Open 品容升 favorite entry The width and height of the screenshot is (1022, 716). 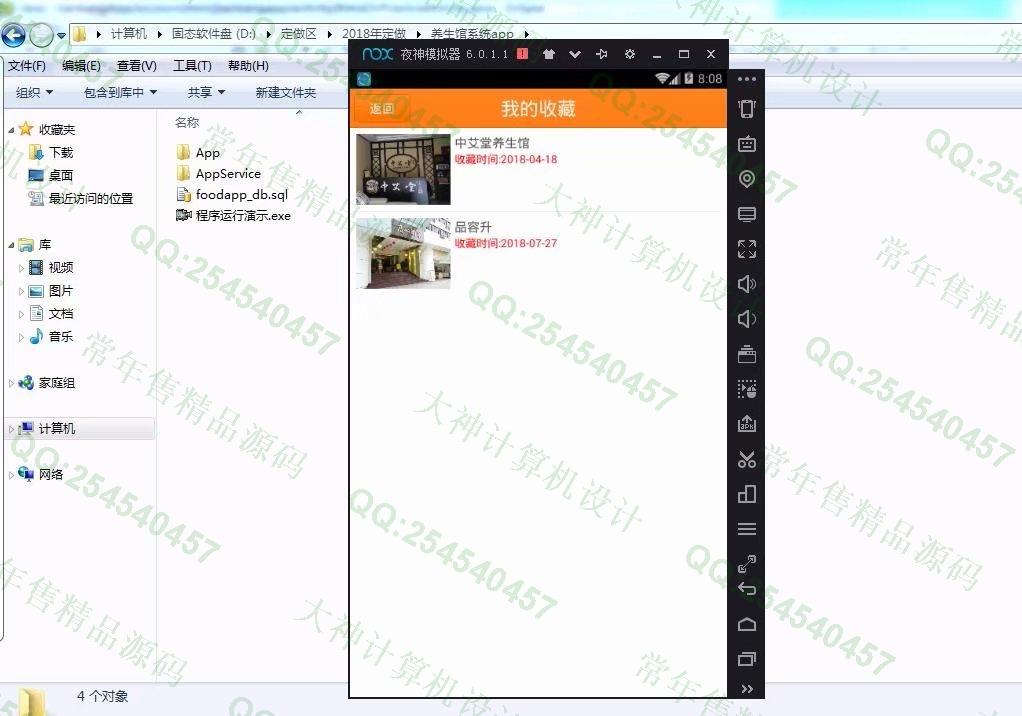(x=538, y=253)
